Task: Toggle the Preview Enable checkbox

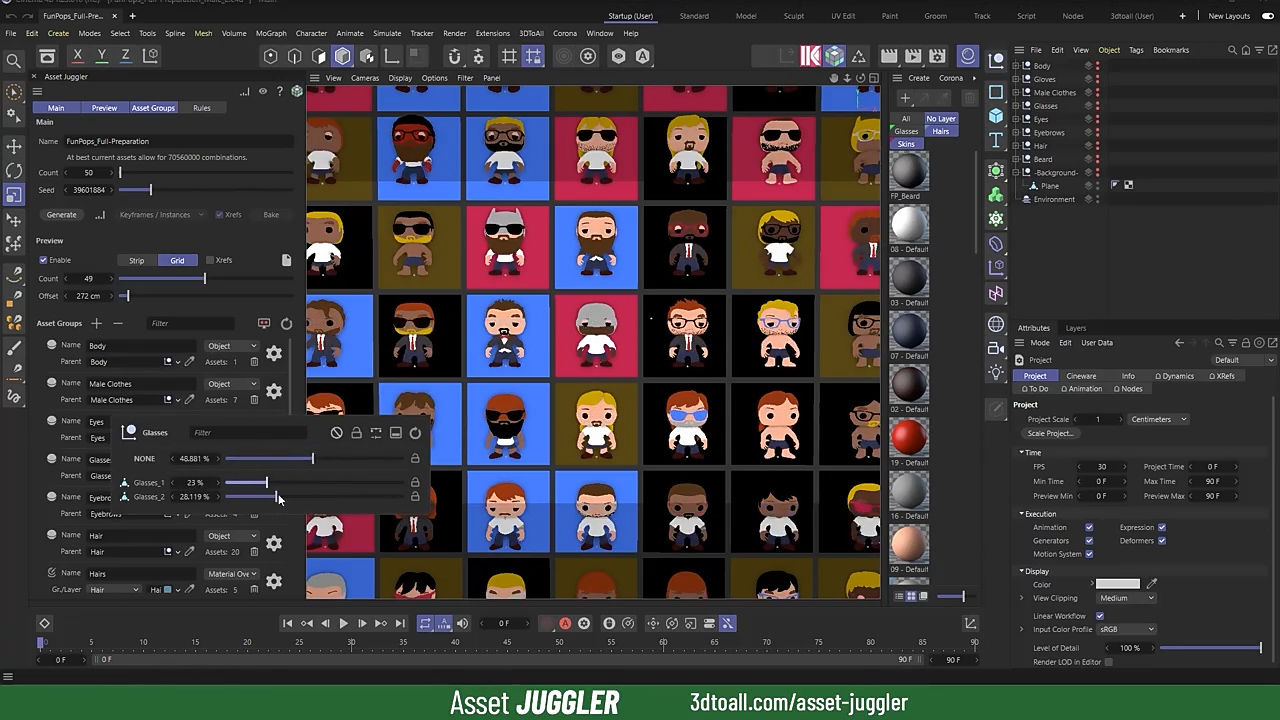Action: click(x=43, y=260)
